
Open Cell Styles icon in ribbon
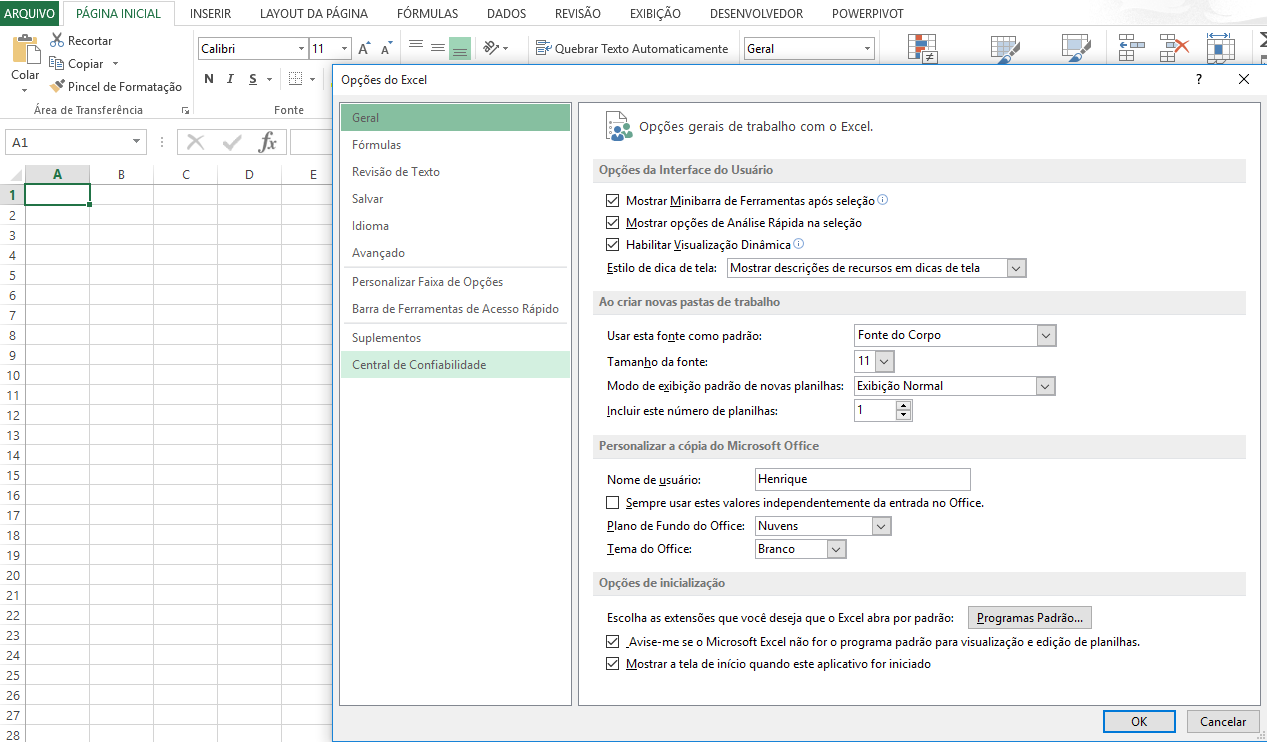(1076, 49)
